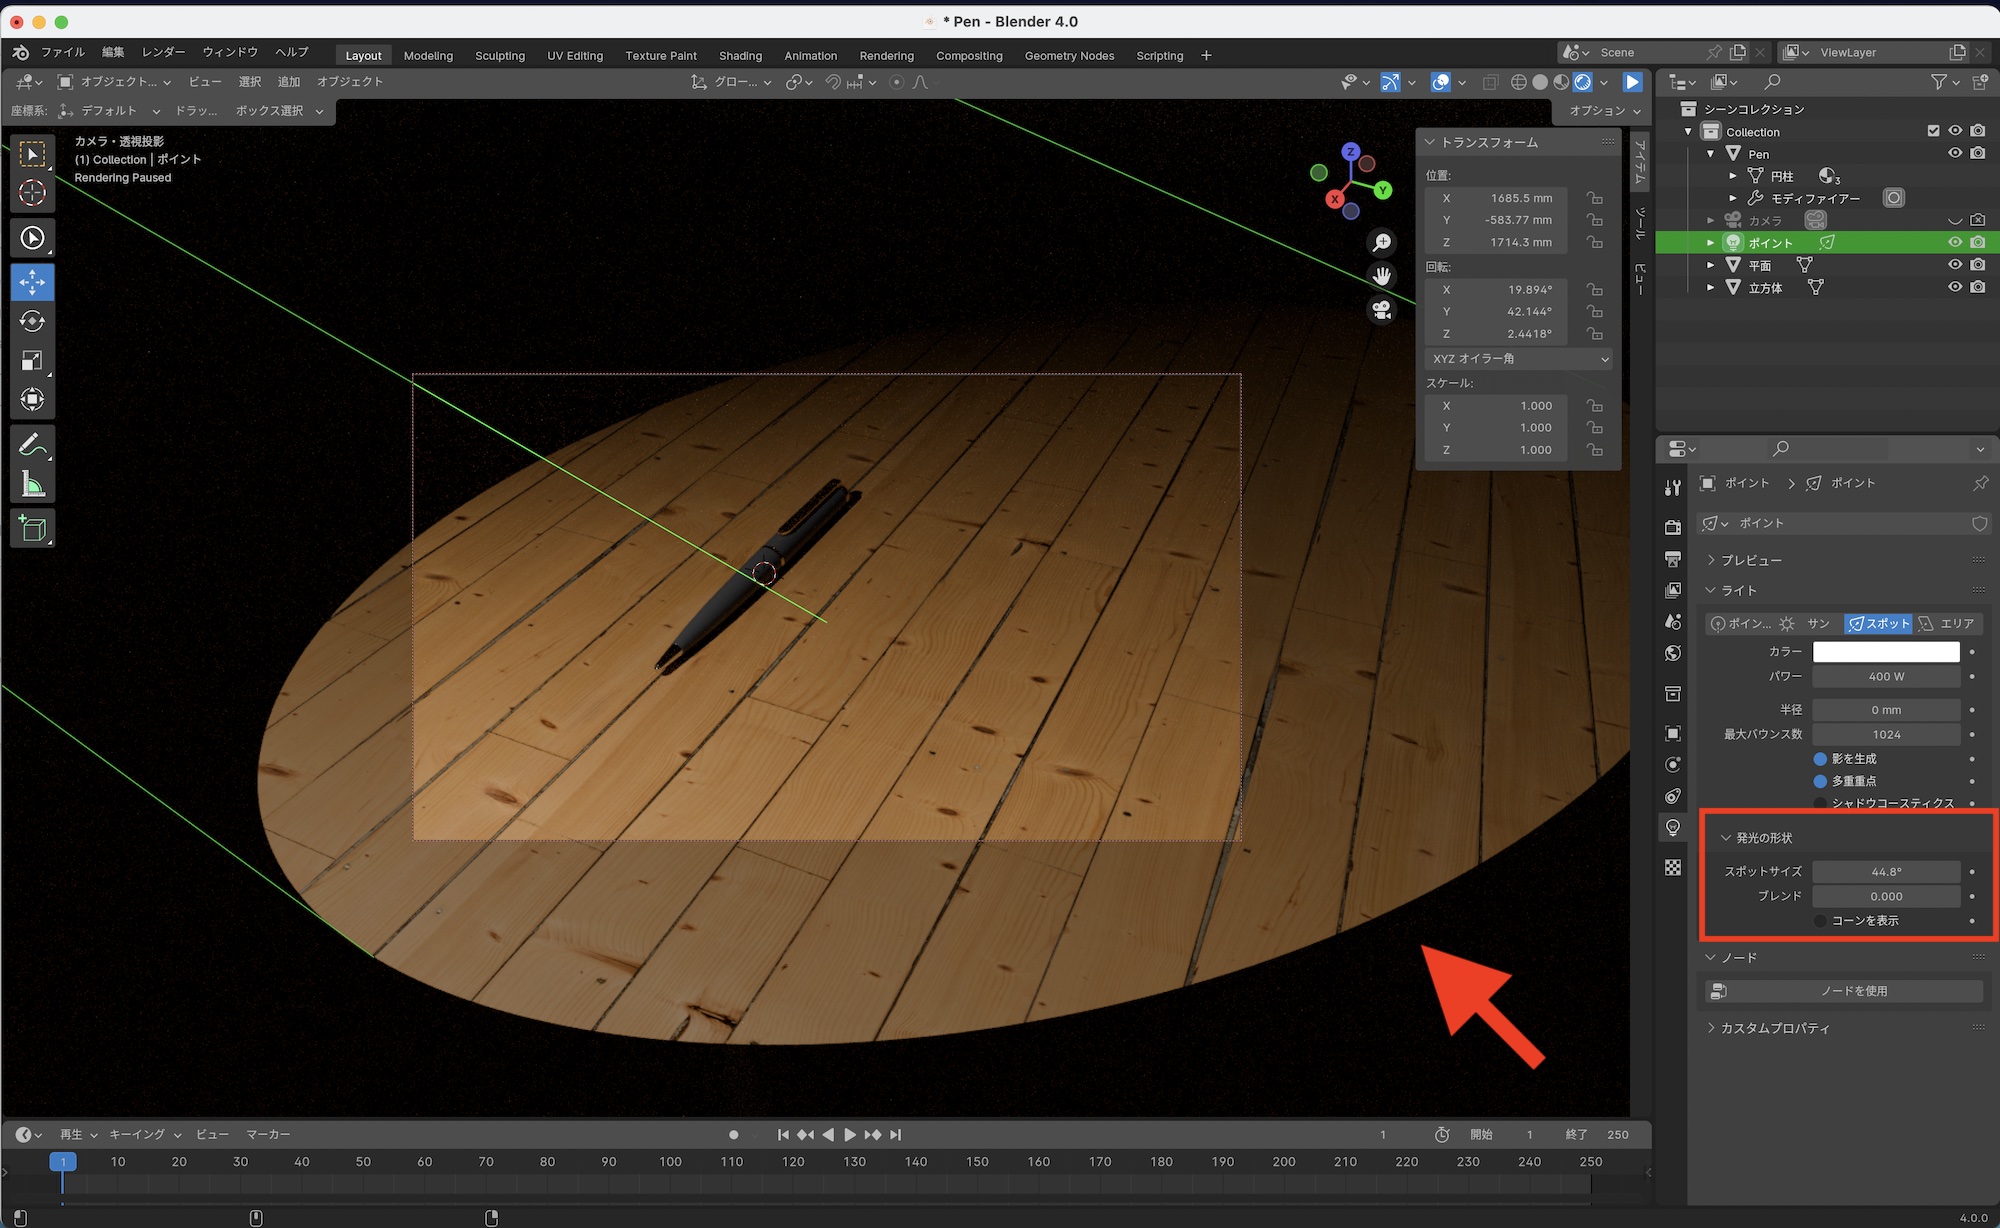Enable the コーンを表示 checkbox

pyautogui.click(x=1820, y=920)
